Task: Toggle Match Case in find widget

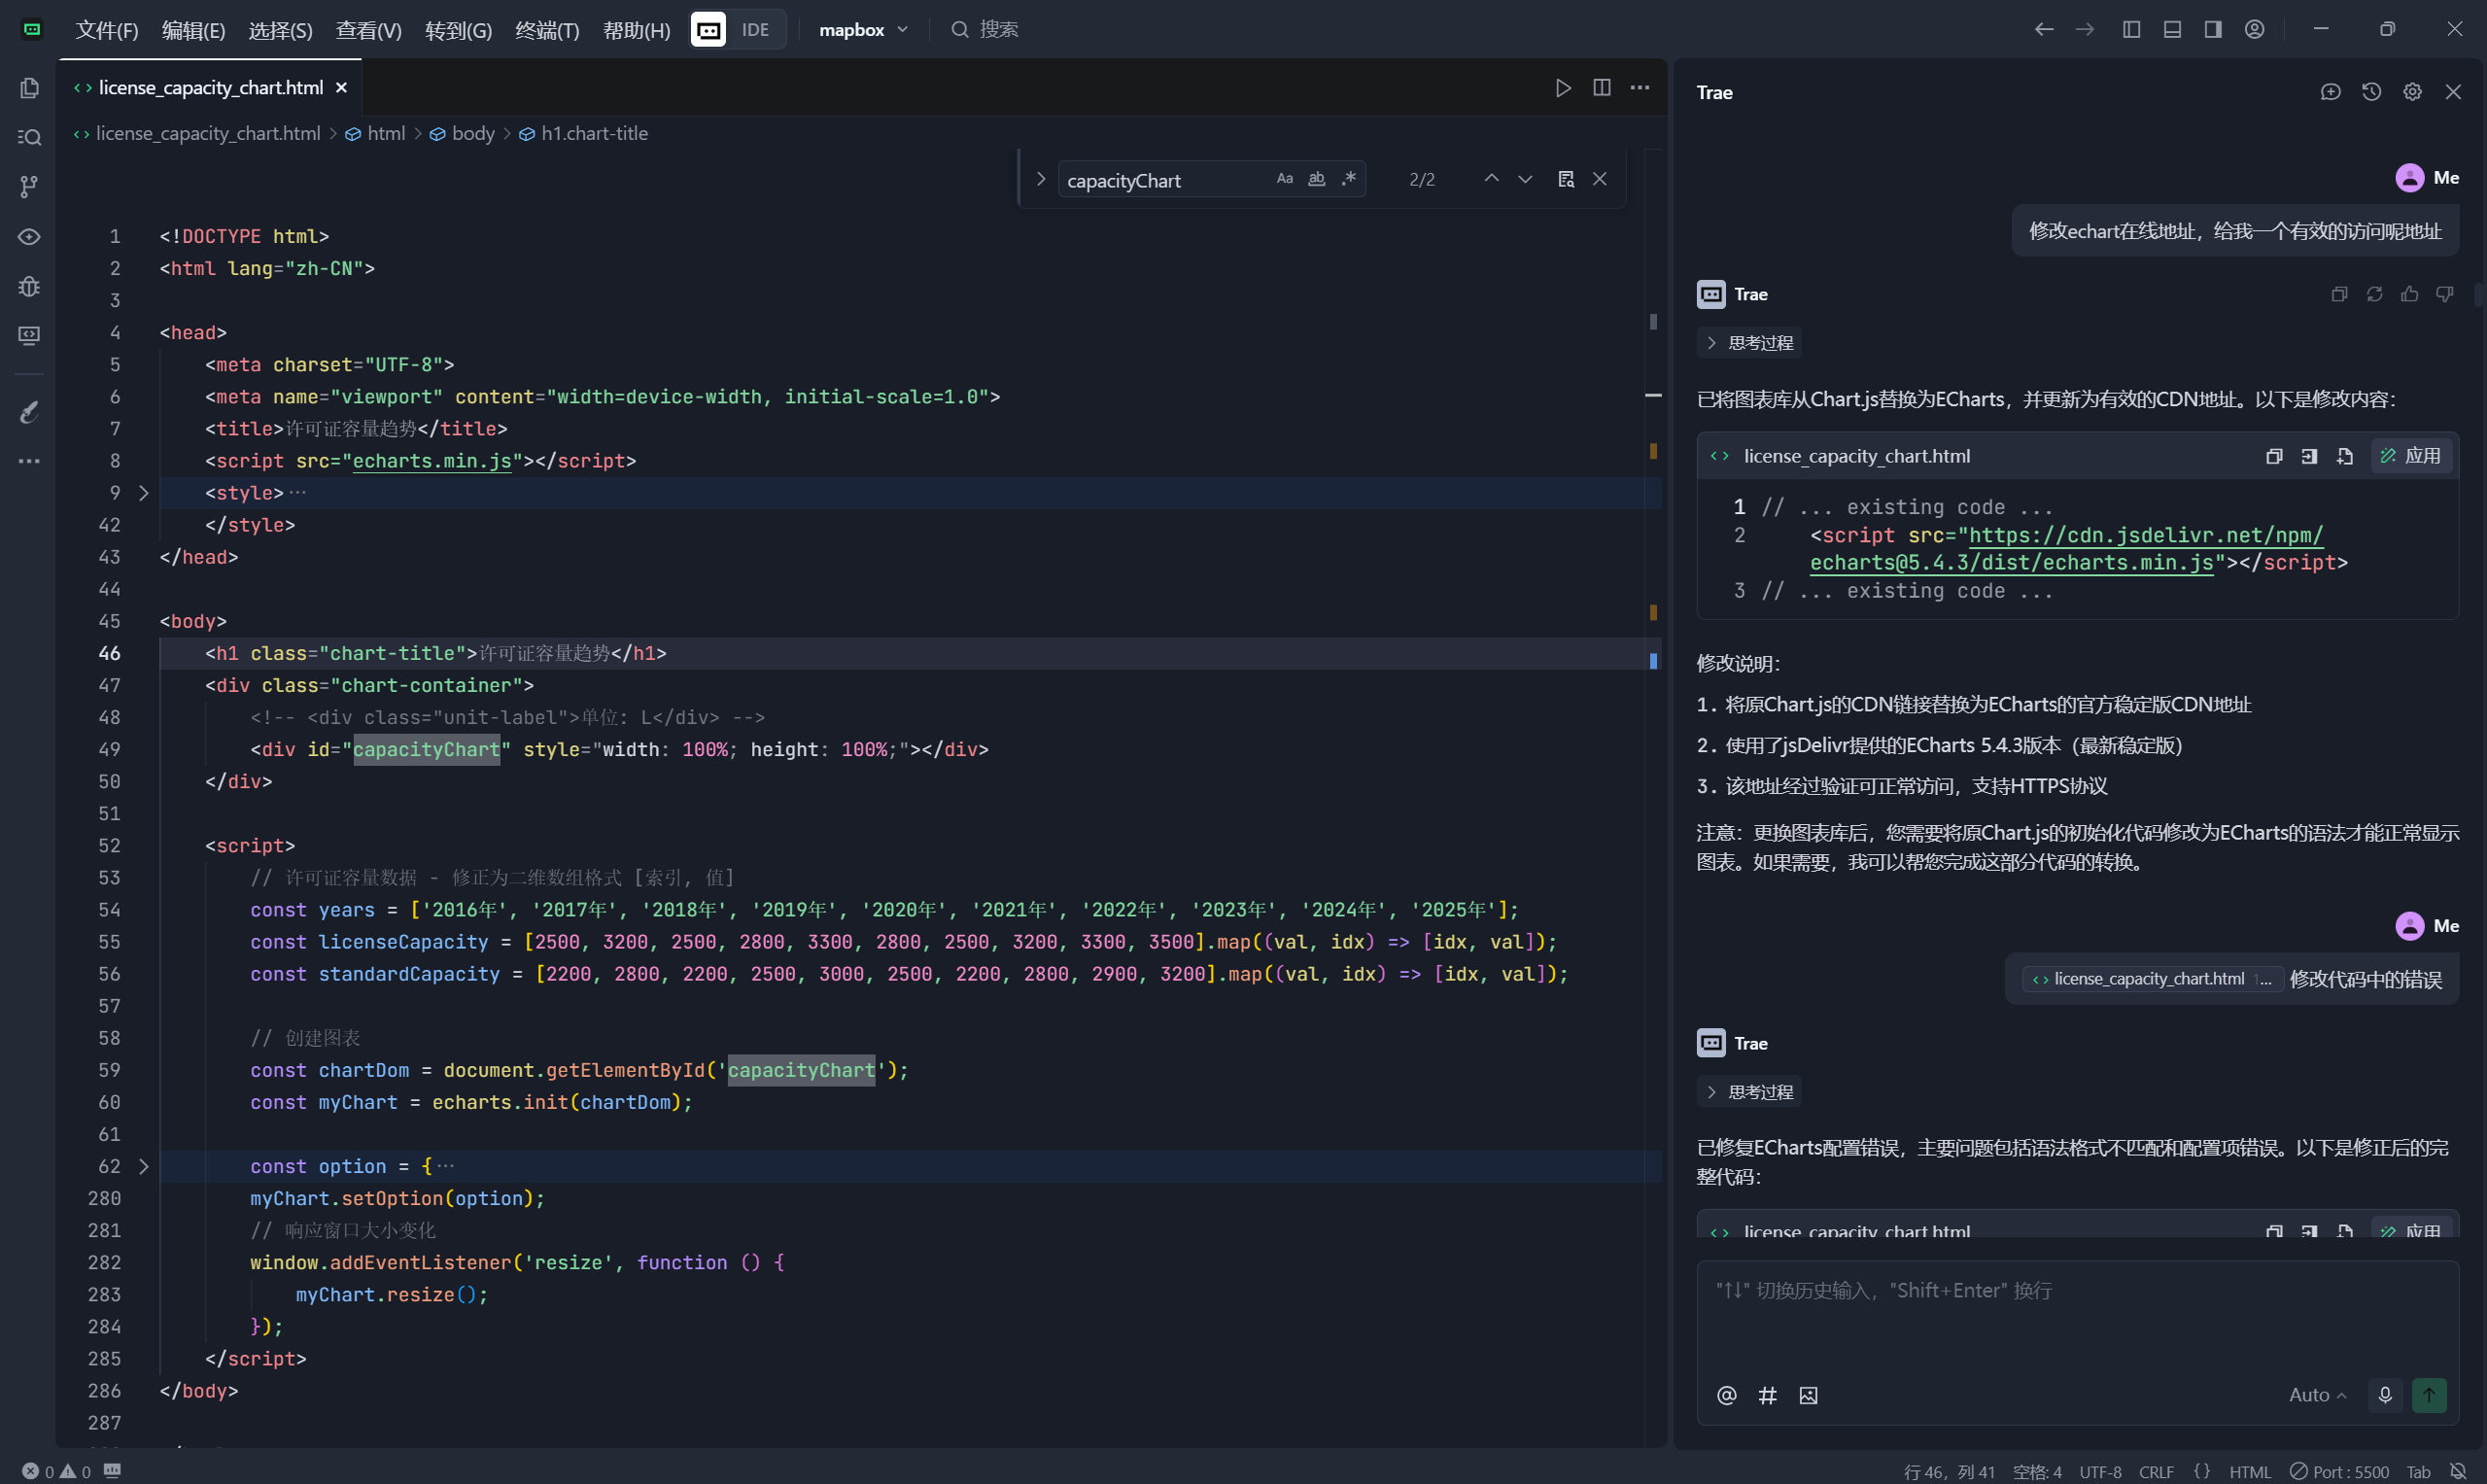Action: coord(1284,179)
